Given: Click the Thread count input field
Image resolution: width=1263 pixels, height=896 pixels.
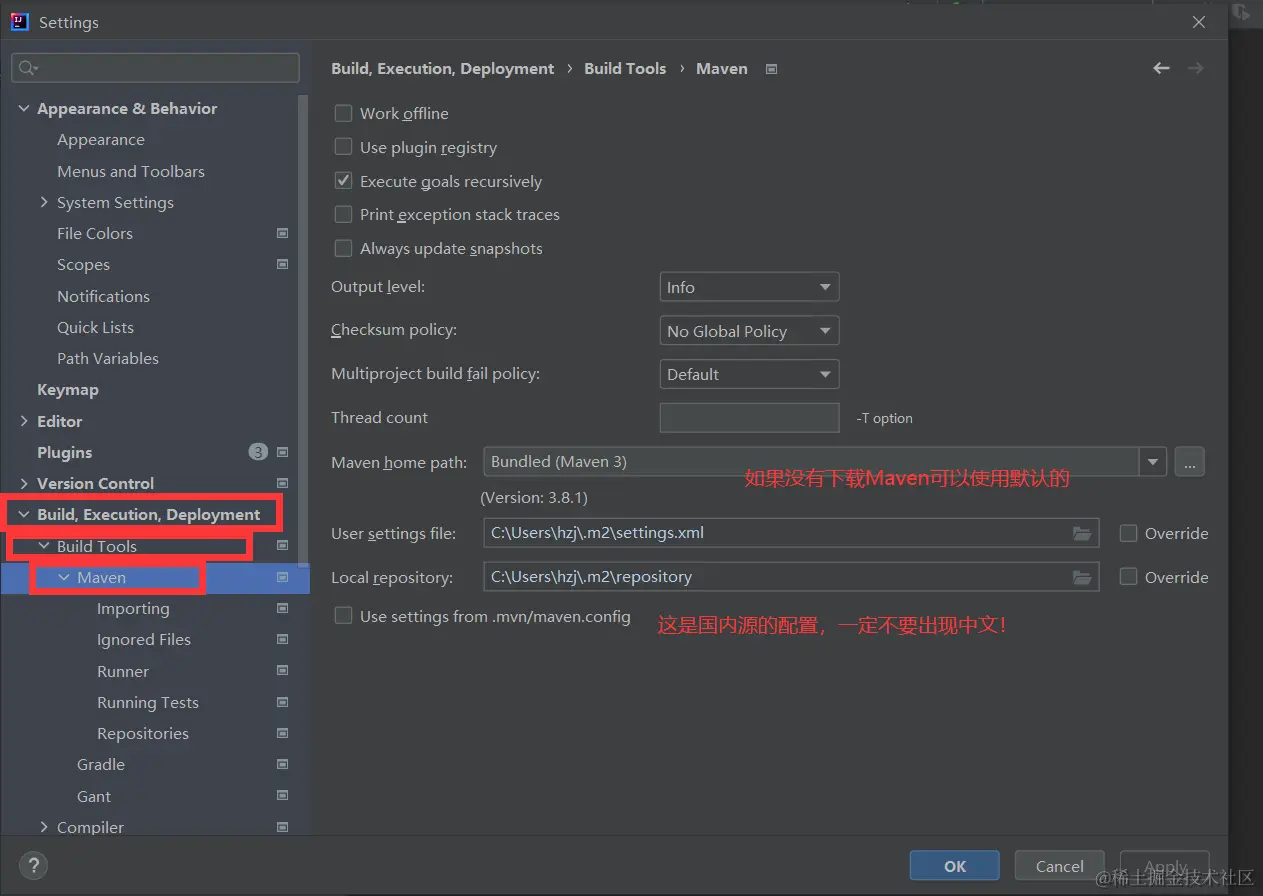Looking at the screenshot, I should [749, 418].
